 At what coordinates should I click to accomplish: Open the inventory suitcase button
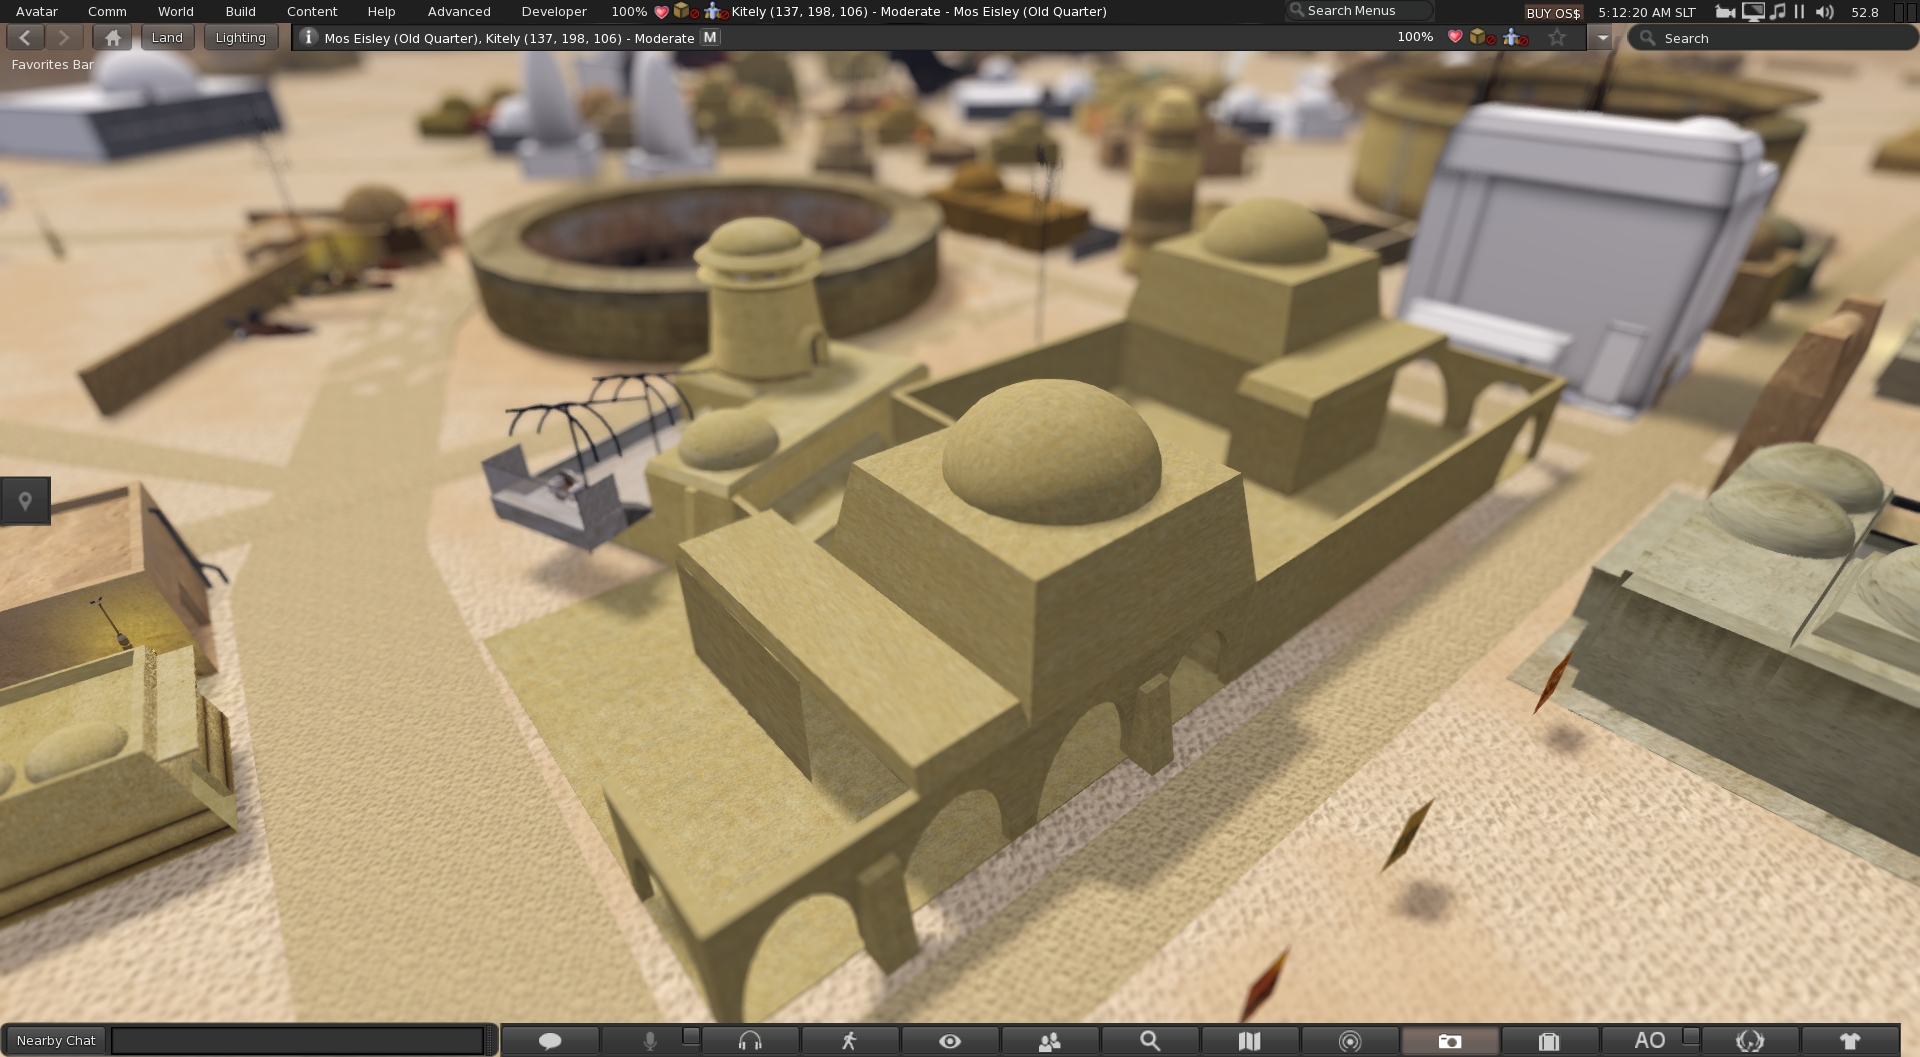point(1550,1041)
